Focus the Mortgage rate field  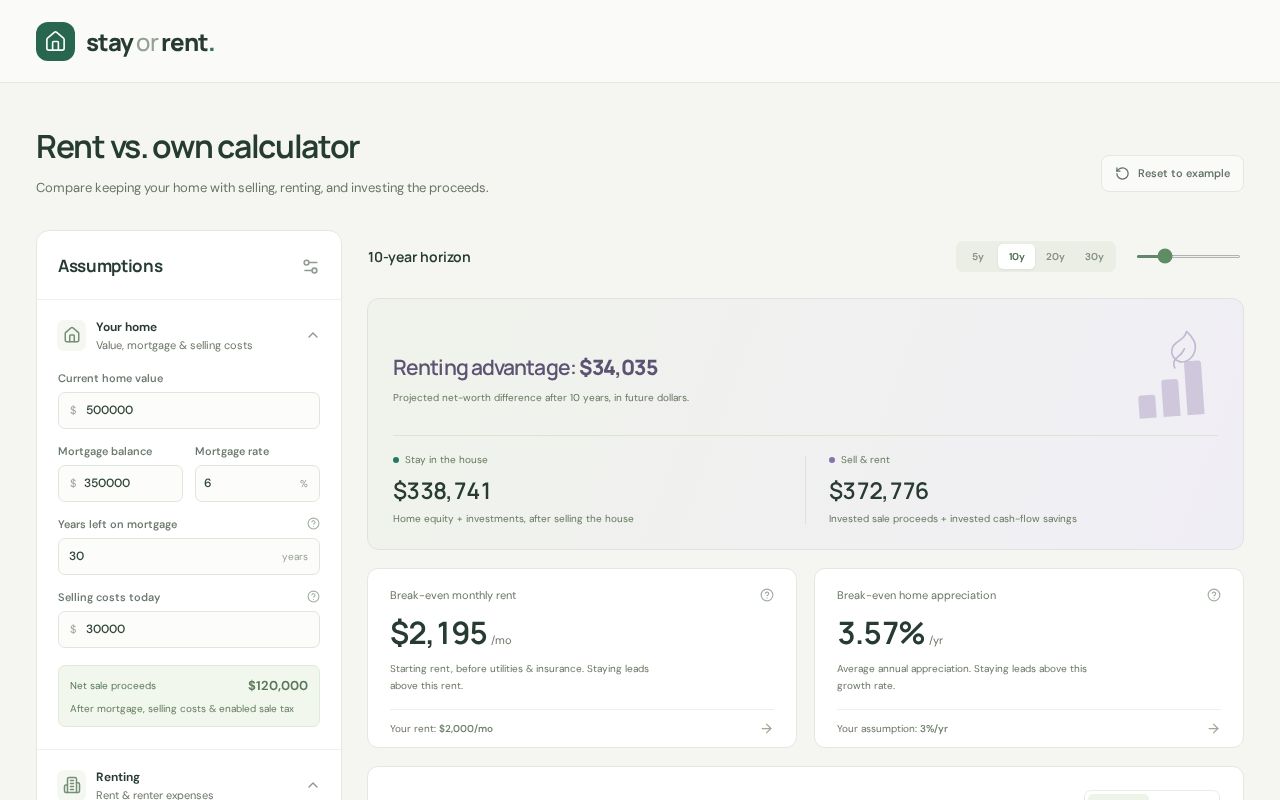pos(257,483)
